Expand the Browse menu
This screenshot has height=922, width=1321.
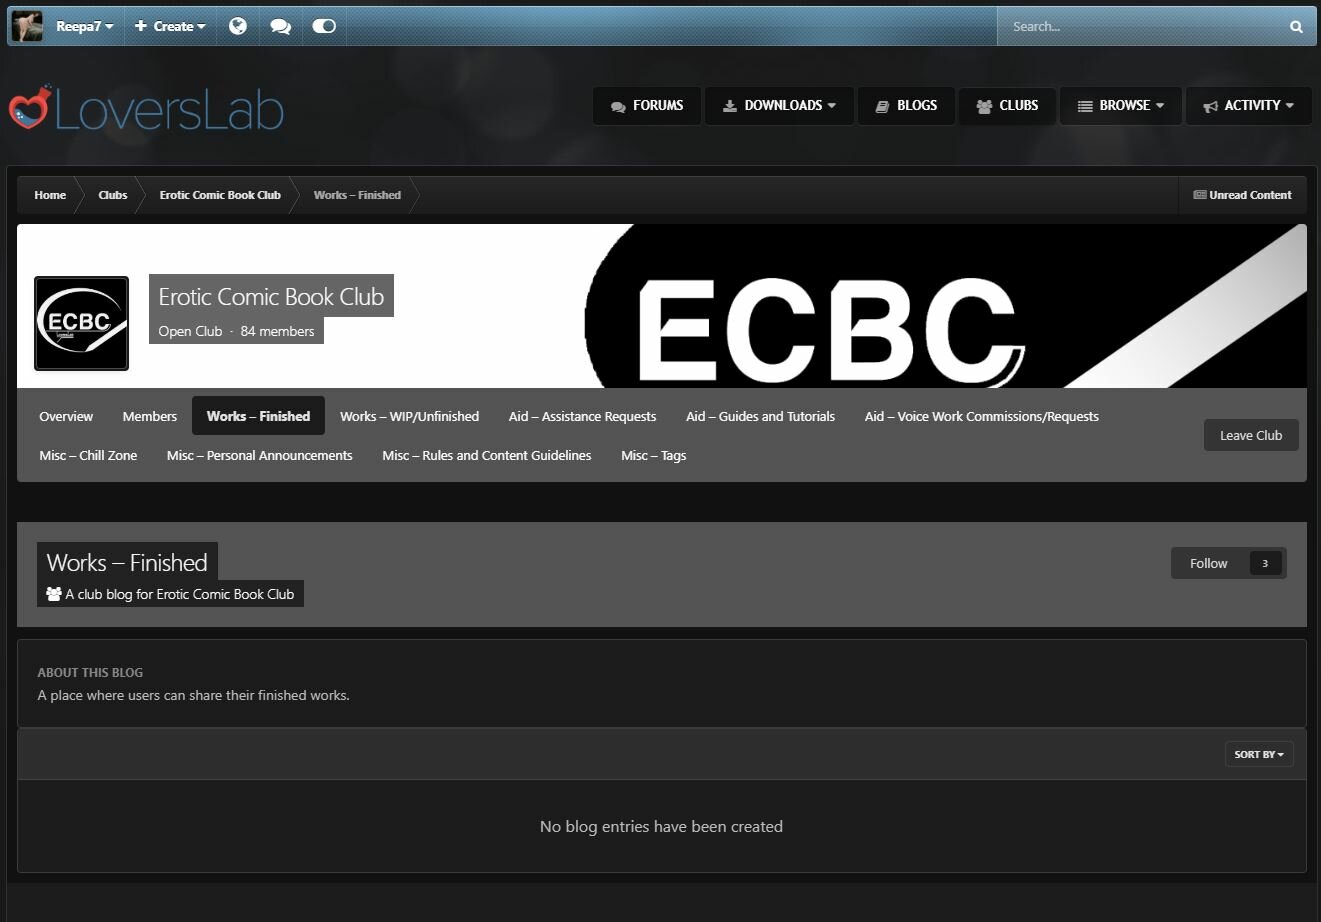[x=1121, y=105]
